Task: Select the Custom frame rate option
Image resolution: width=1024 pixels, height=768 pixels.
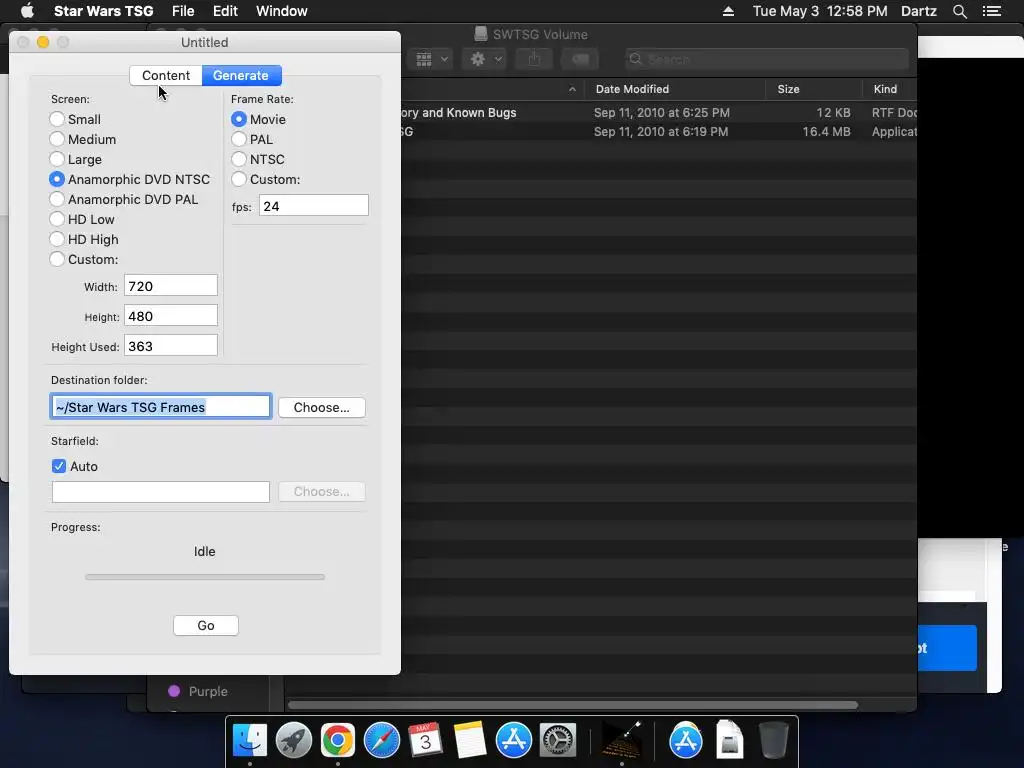Action: tap(266, 179)
